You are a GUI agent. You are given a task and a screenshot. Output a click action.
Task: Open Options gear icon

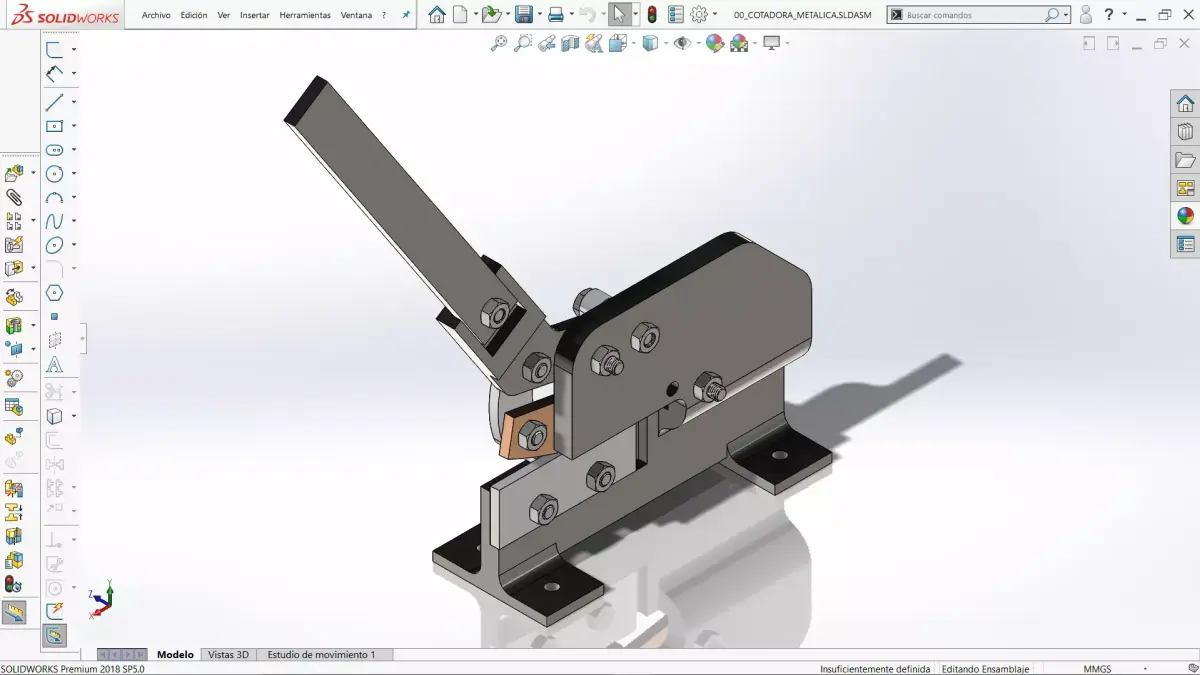[699, 15]
